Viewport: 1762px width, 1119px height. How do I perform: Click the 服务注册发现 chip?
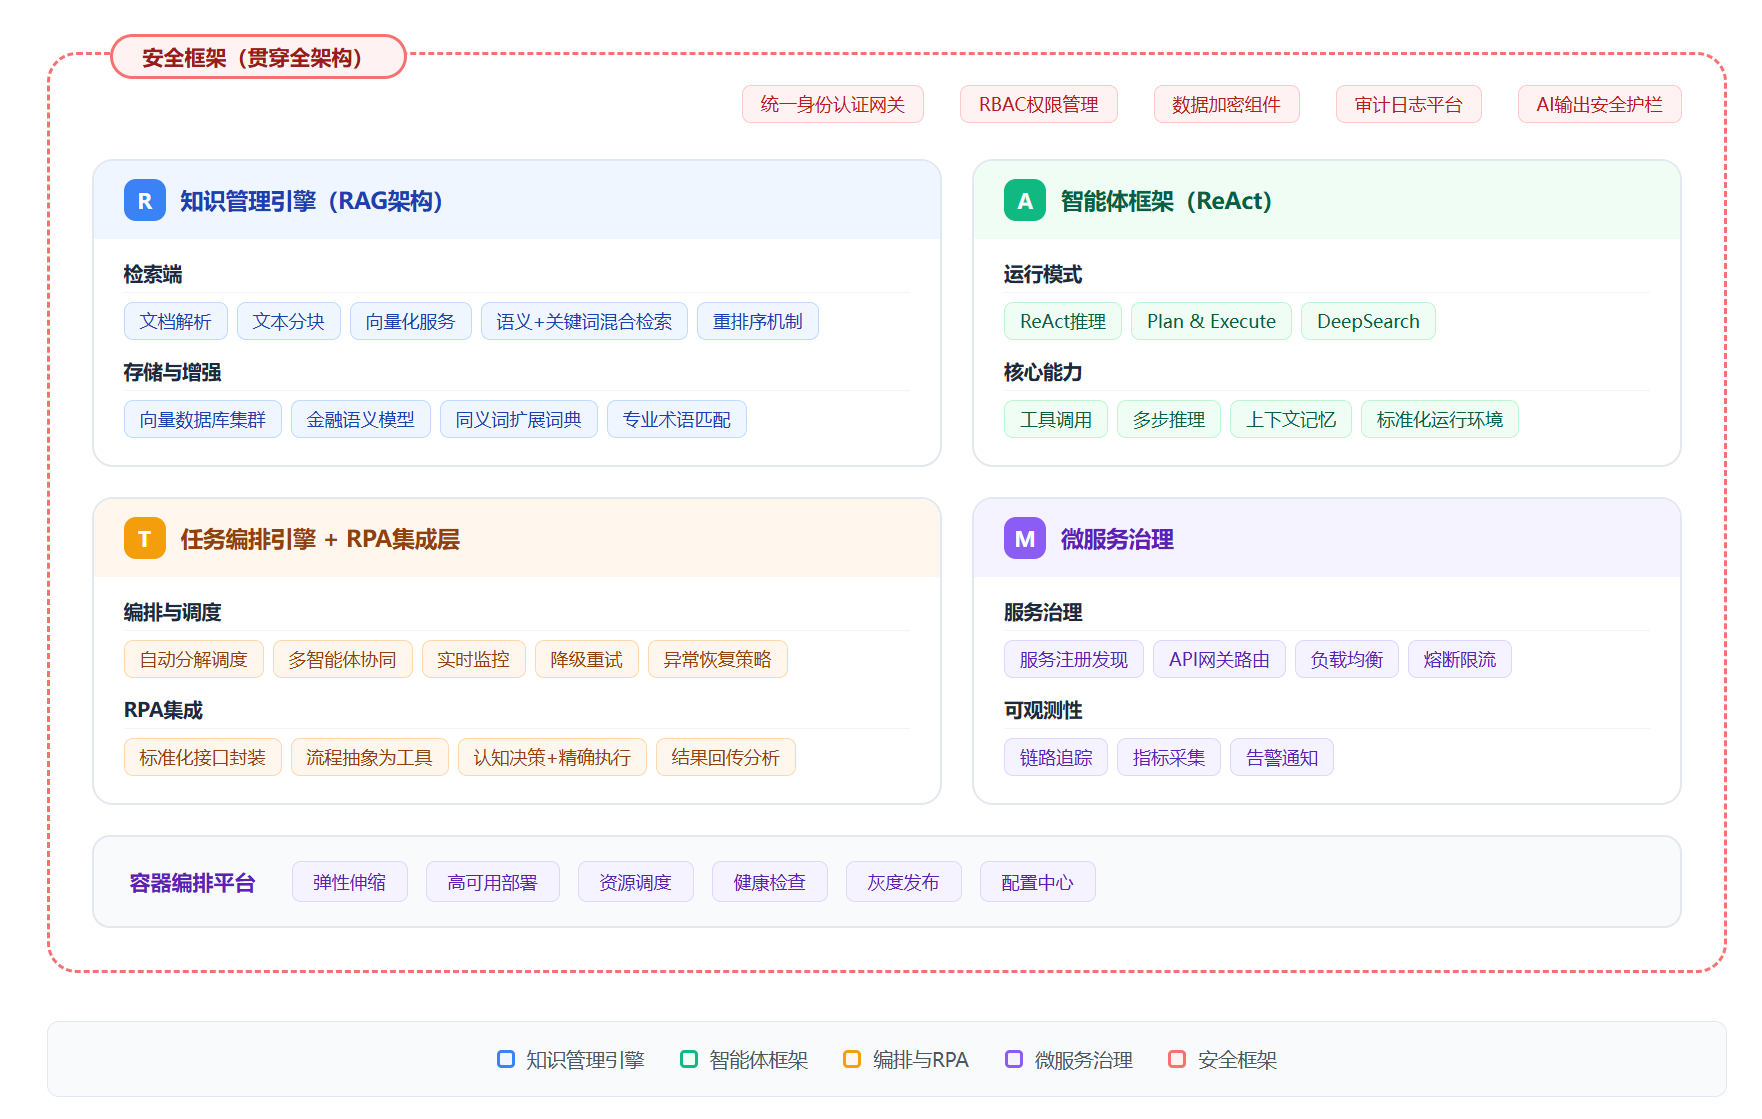[x=1074, y=659]
